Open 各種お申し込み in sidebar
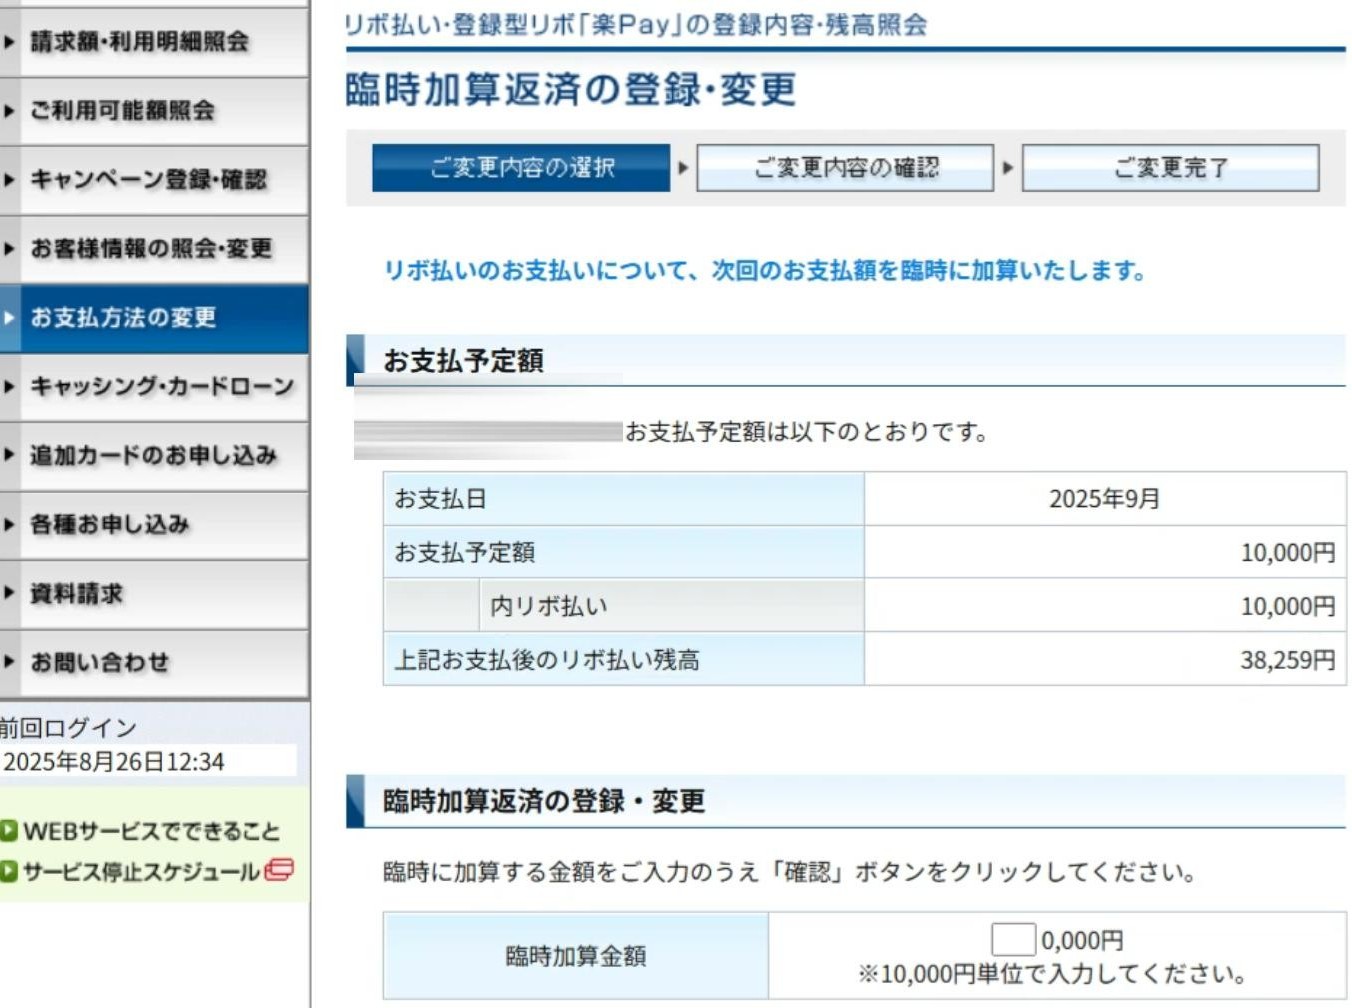The image size is (1352, 1008). (x=110, y=525)
